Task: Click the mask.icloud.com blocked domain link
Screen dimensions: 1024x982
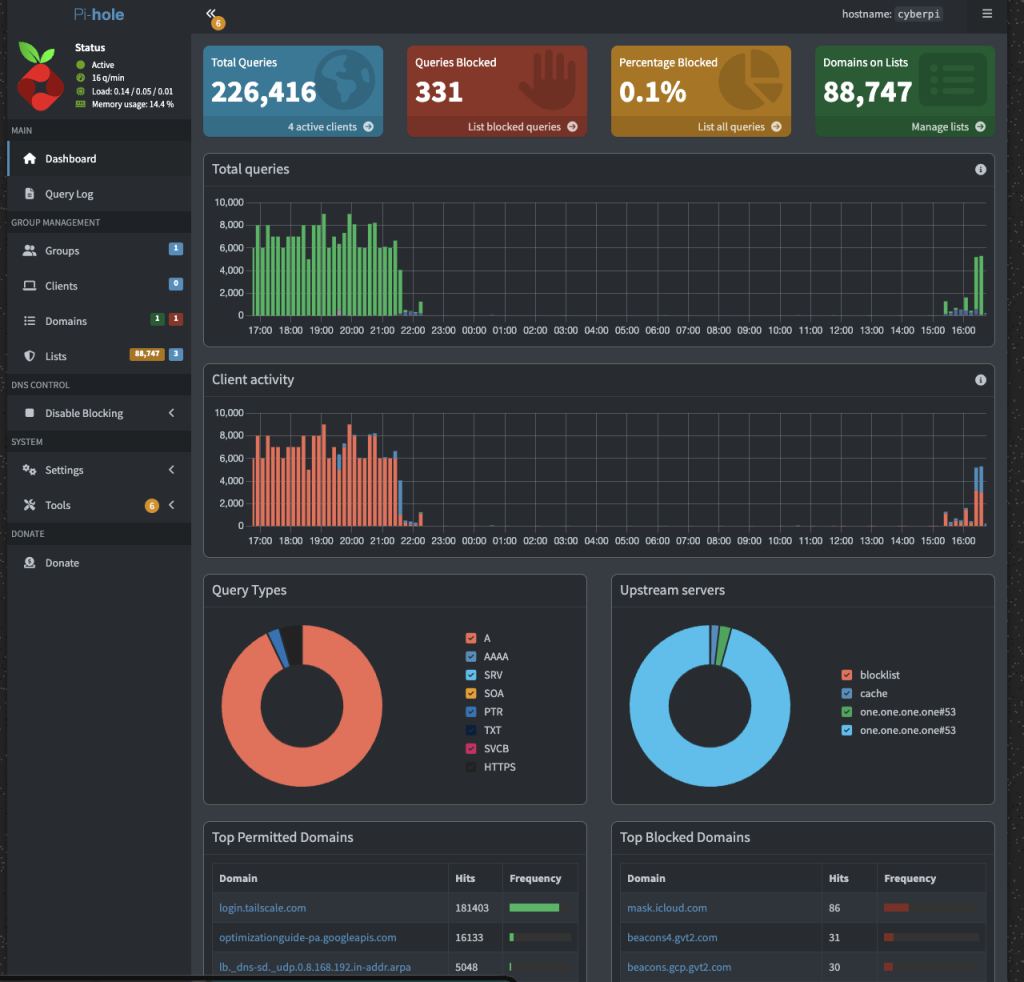Action: click(x=667, y=908)
